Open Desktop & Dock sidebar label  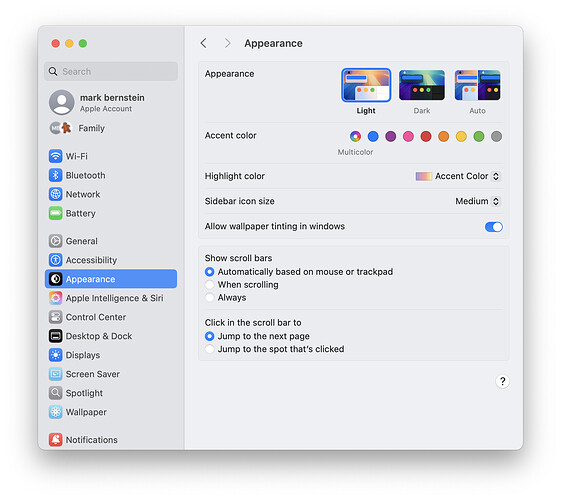[x=99, y=336]
